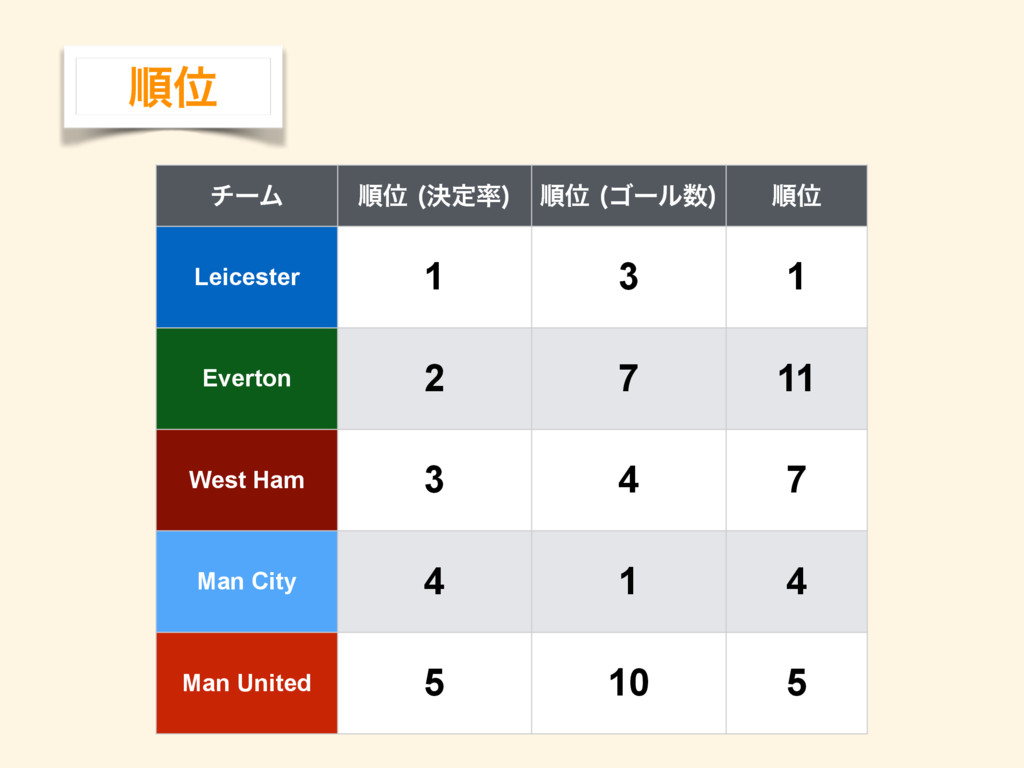Click Man United's conversion-rate rank cell showing 5
1024x768 pixels.
click(434, 682)
